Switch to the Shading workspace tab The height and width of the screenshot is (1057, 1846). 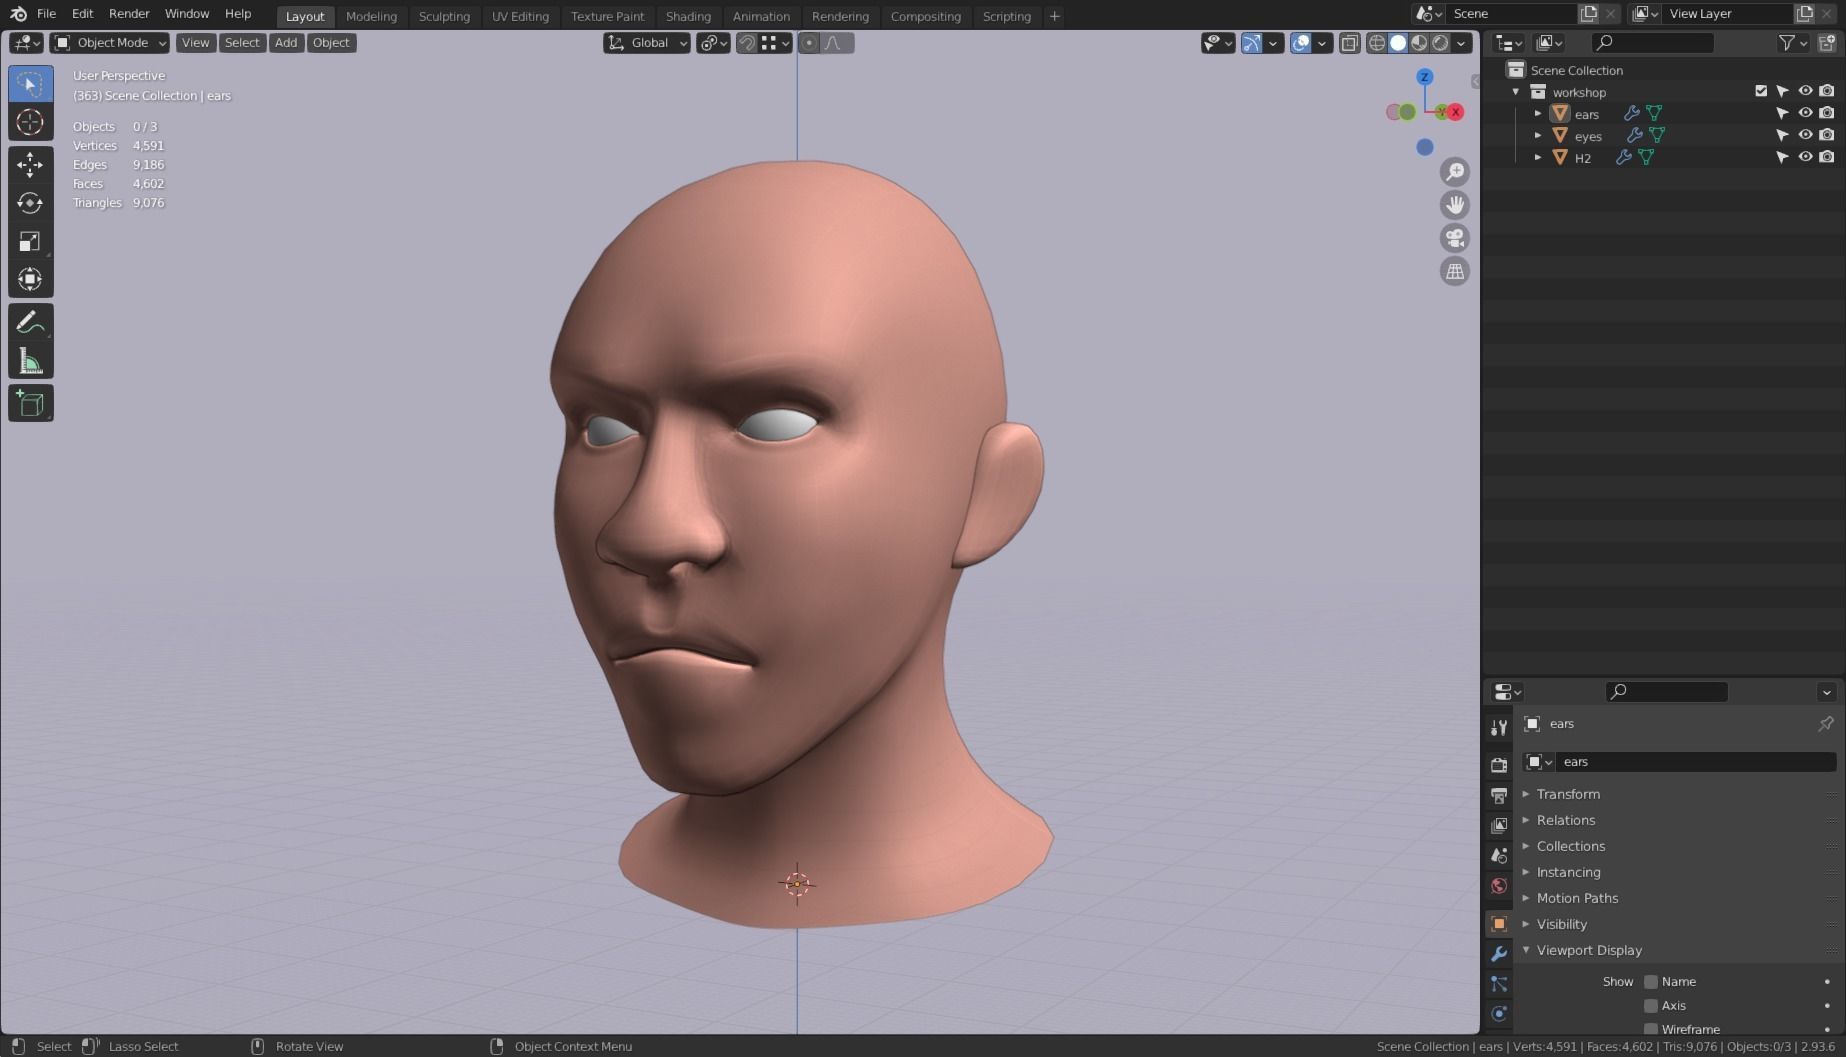click(688, 16)
